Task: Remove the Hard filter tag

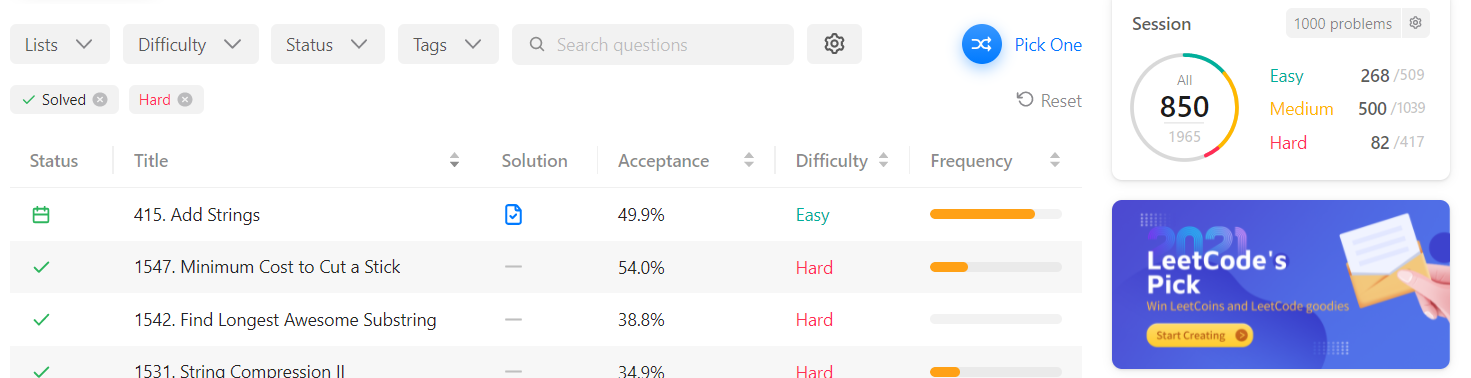Action: [185, 99]
